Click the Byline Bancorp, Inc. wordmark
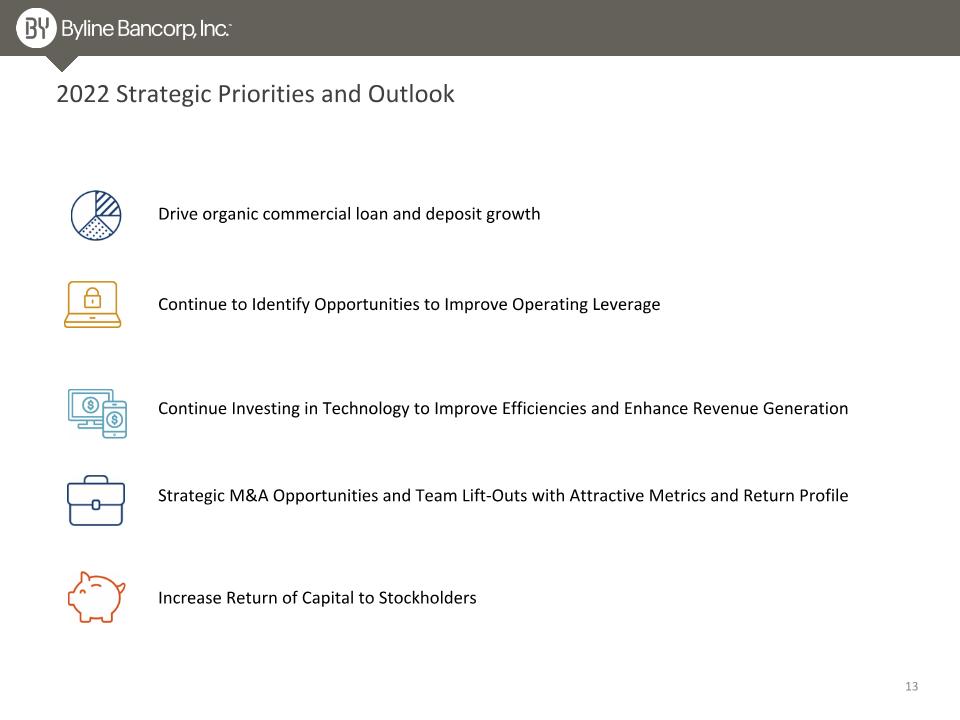 click(146, 29)
